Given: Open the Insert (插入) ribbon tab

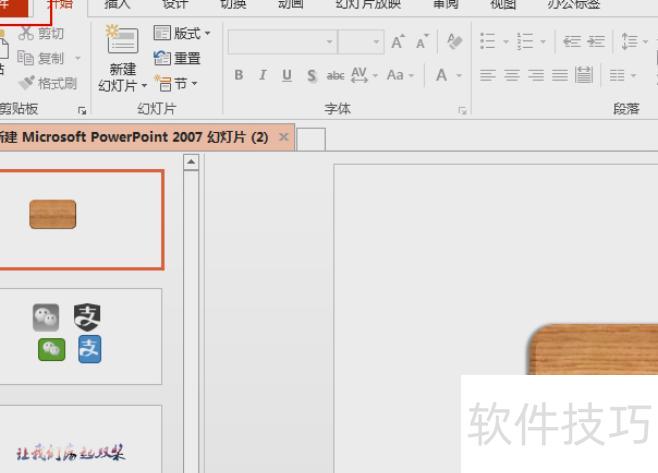Looking at the screenshot, I should click(x=117, y=5).
